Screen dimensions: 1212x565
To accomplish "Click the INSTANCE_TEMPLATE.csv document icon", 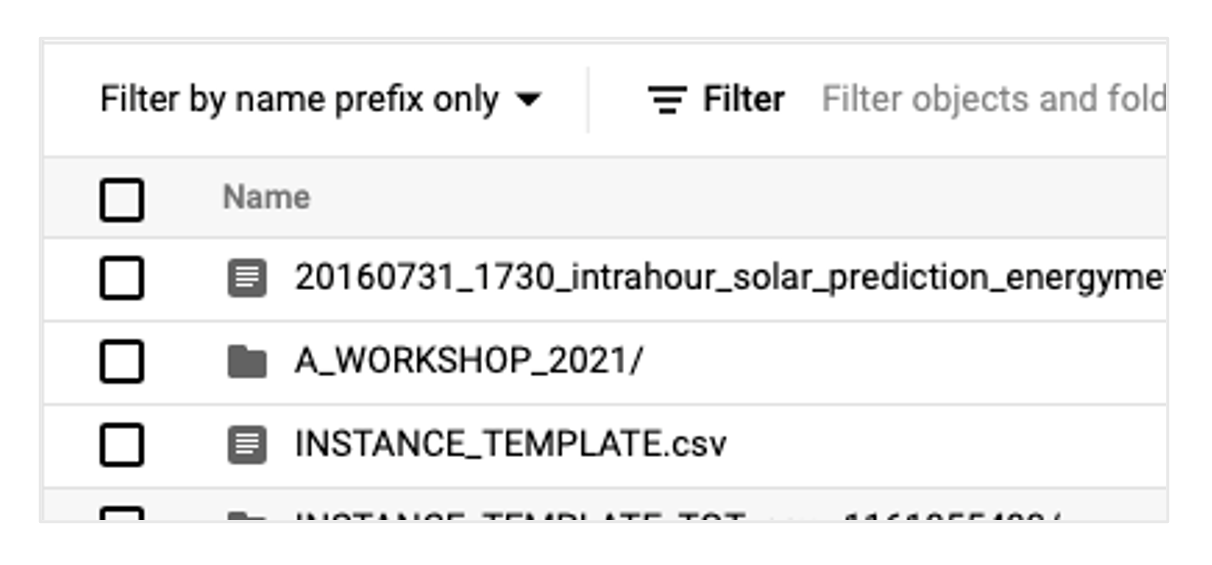I will point(247,445).
